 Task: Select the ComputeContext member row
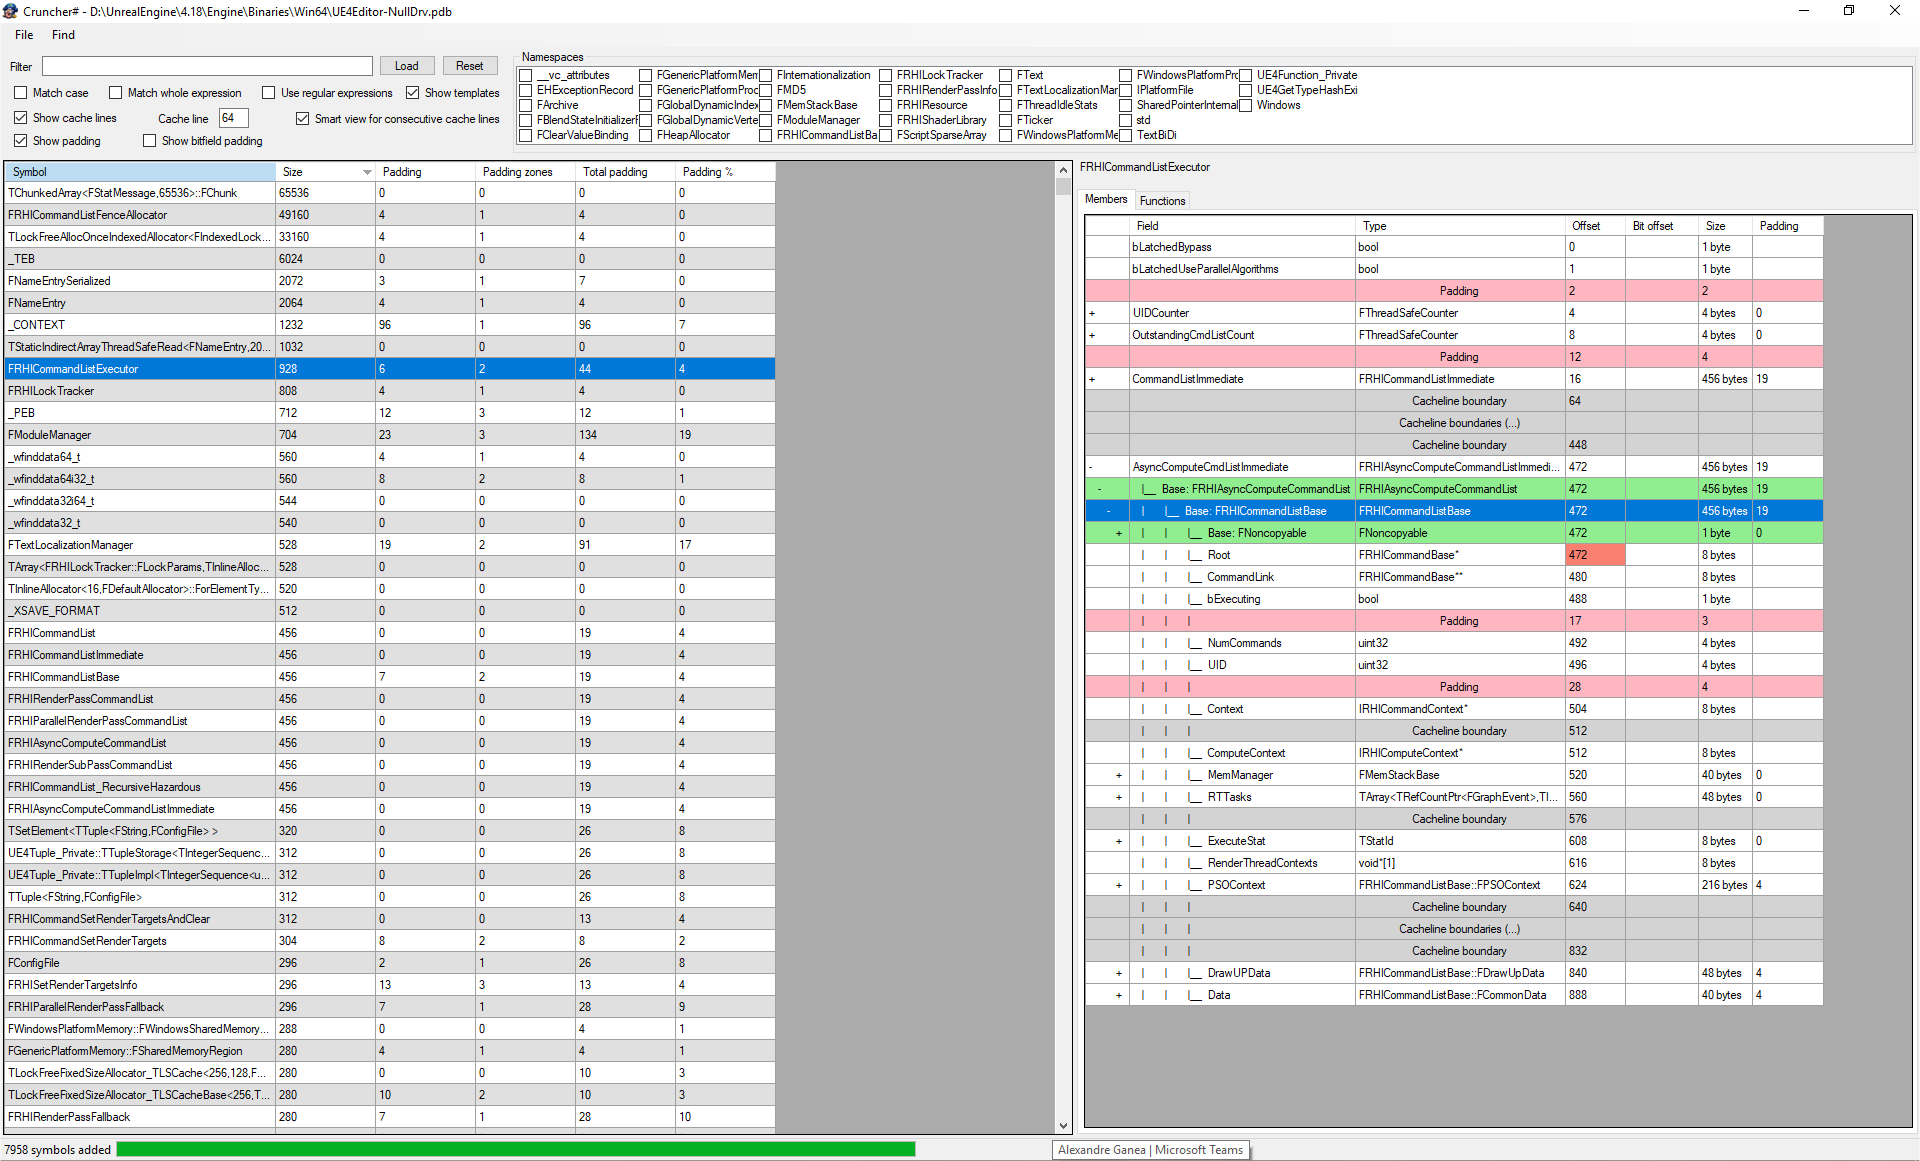coord(1454,753)
